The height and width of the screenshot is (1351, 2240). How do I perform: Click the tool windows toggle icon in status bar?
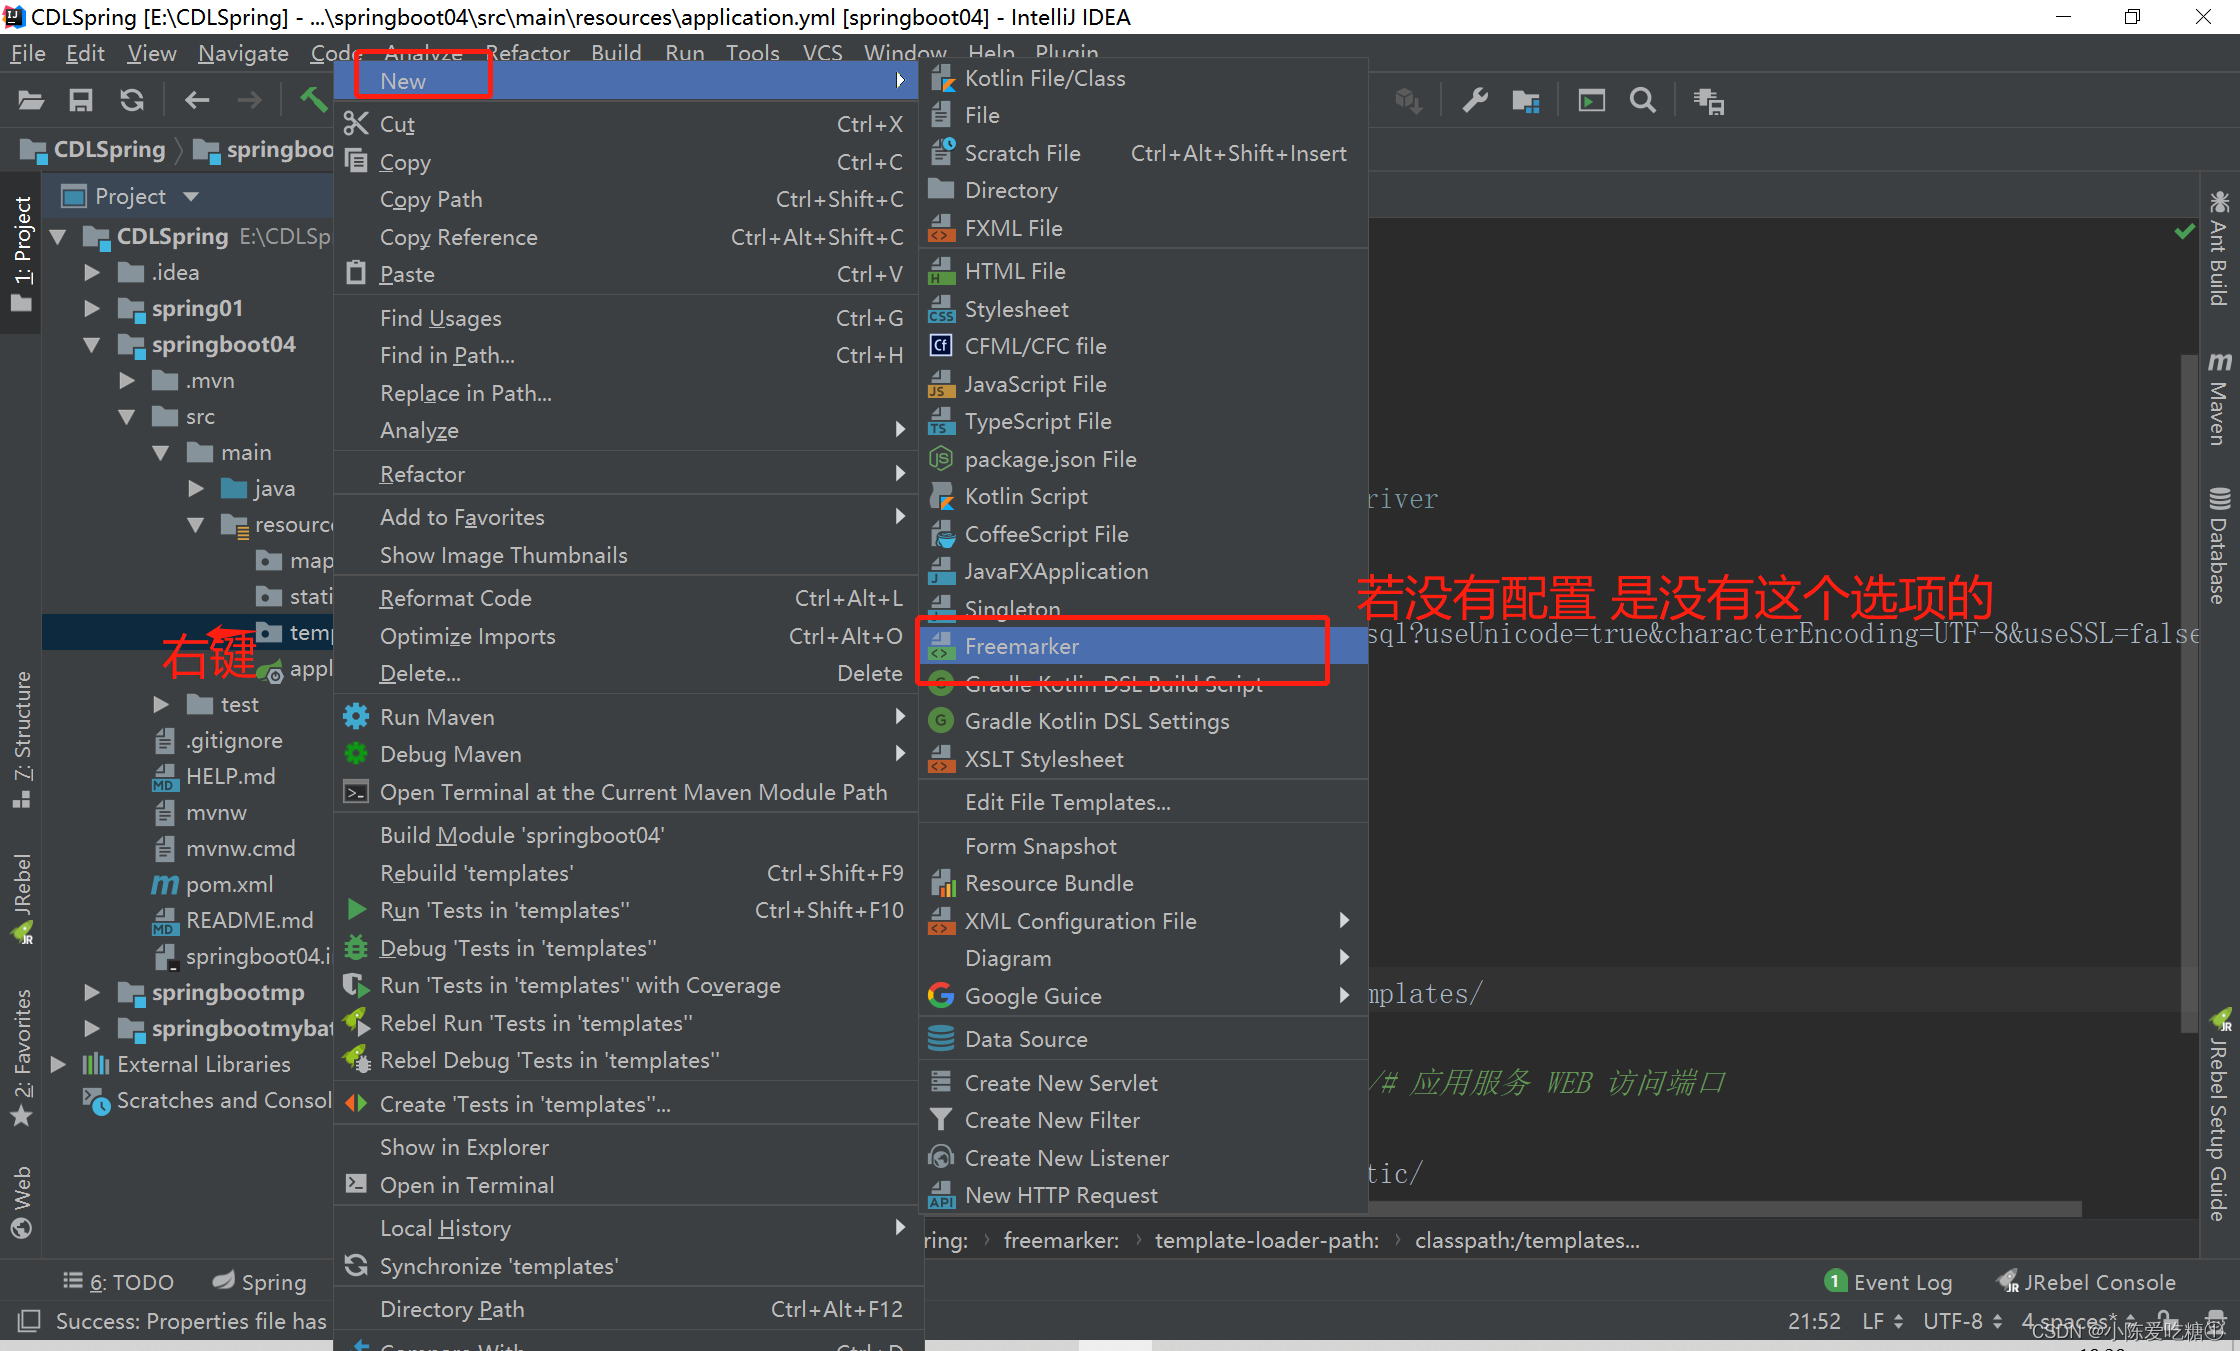pos(29,1321)
